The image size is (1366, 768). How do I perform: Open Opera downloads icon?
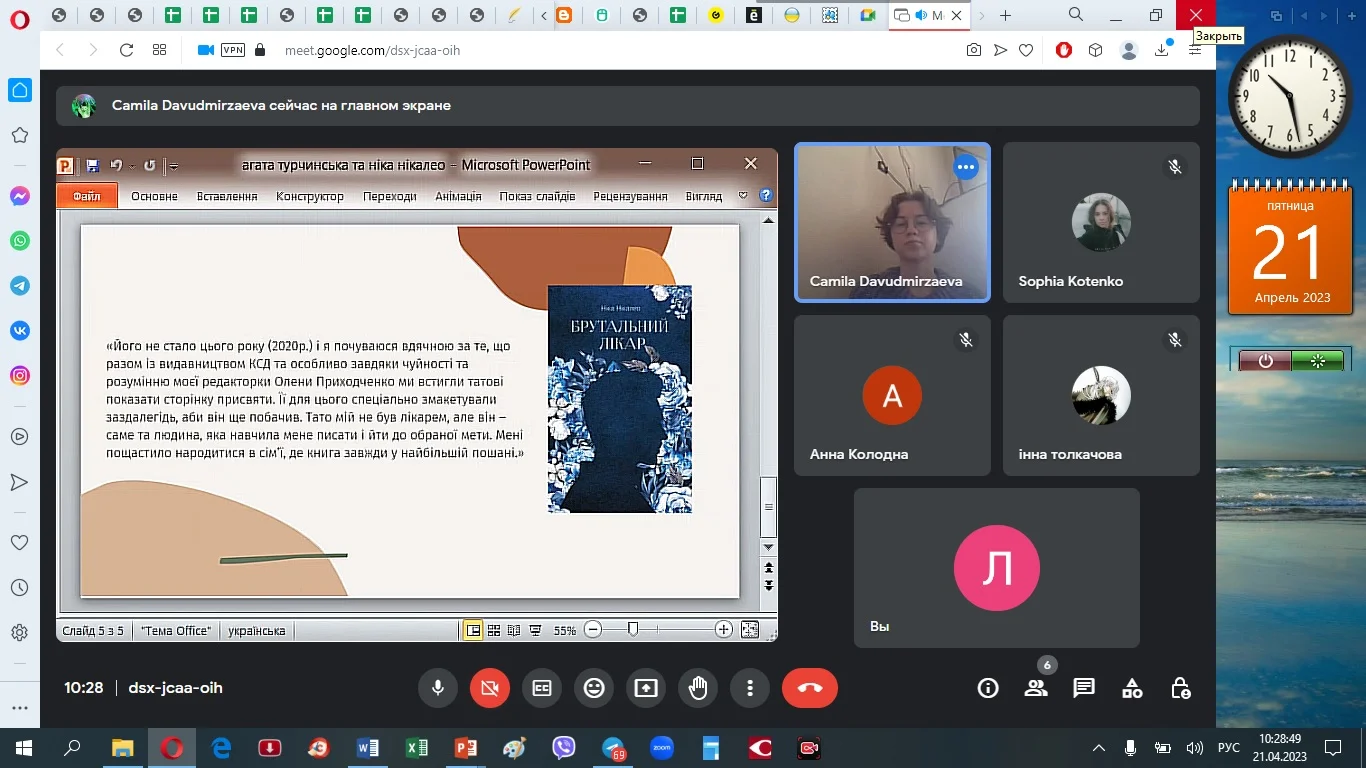1162,50
